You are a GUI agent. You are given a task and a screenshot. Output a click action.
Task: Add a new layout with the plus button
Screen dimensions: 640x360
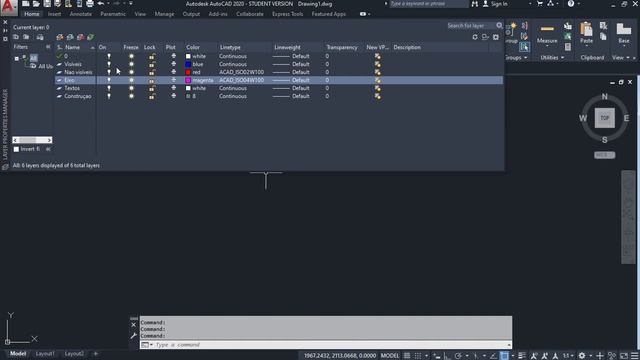[96, 354]
